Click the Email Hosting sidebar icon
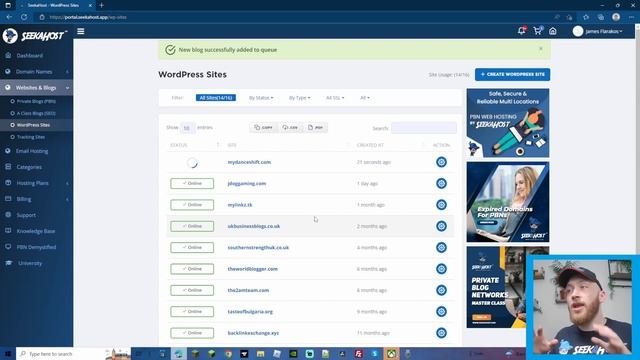Viewport: 640px width, 360px height. click(8, 151)
